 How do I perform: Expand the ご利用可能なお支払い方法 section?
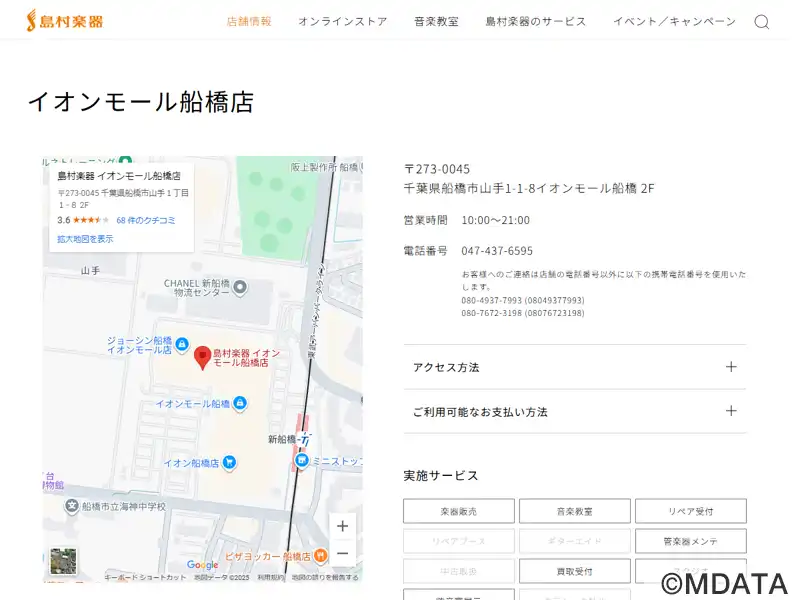point(731,411)
